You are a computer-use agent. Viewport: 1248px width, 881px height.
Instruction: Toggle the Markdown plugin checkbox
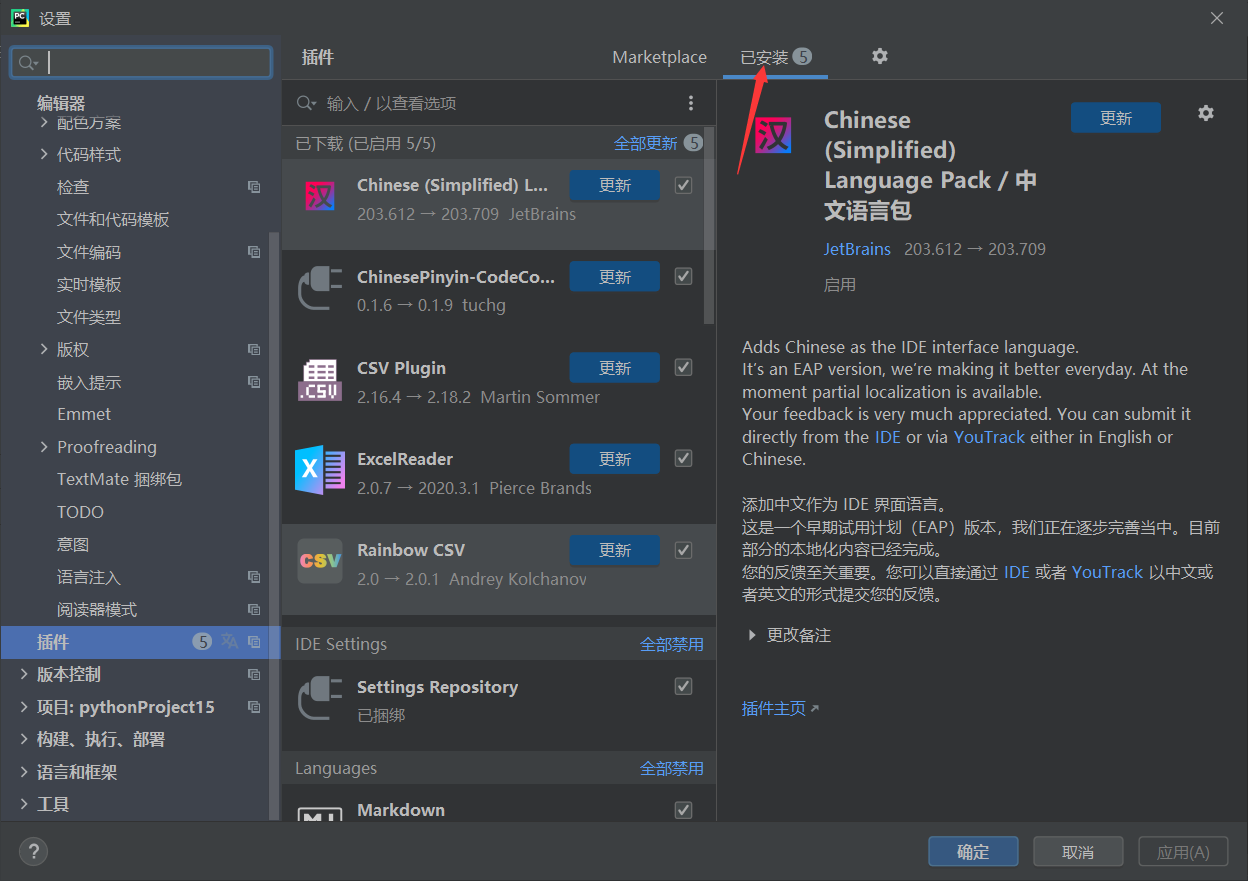tap(684, 809)
